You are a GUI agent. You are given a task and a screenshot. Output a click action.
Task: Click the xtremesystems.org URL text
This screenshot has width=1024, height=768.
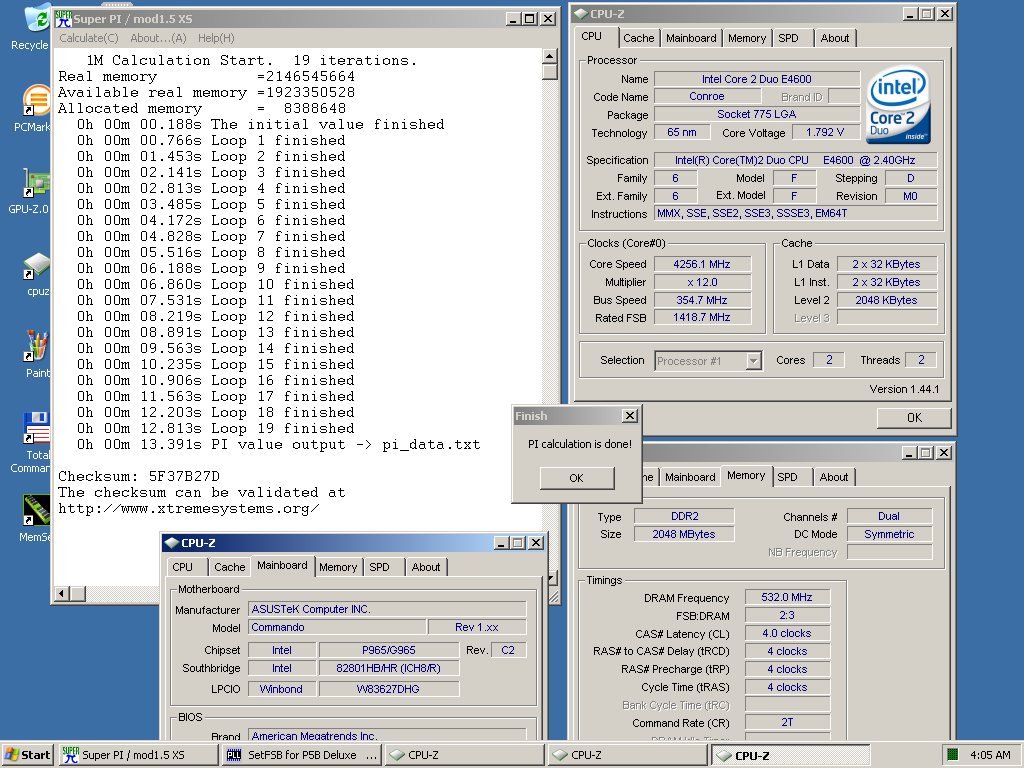coord(189,509)
